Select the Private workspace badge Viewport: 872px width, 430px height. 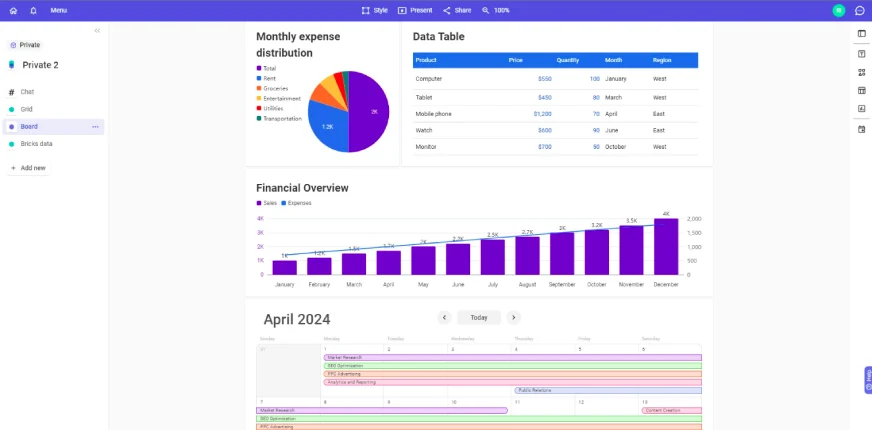[x=25, y=45]
